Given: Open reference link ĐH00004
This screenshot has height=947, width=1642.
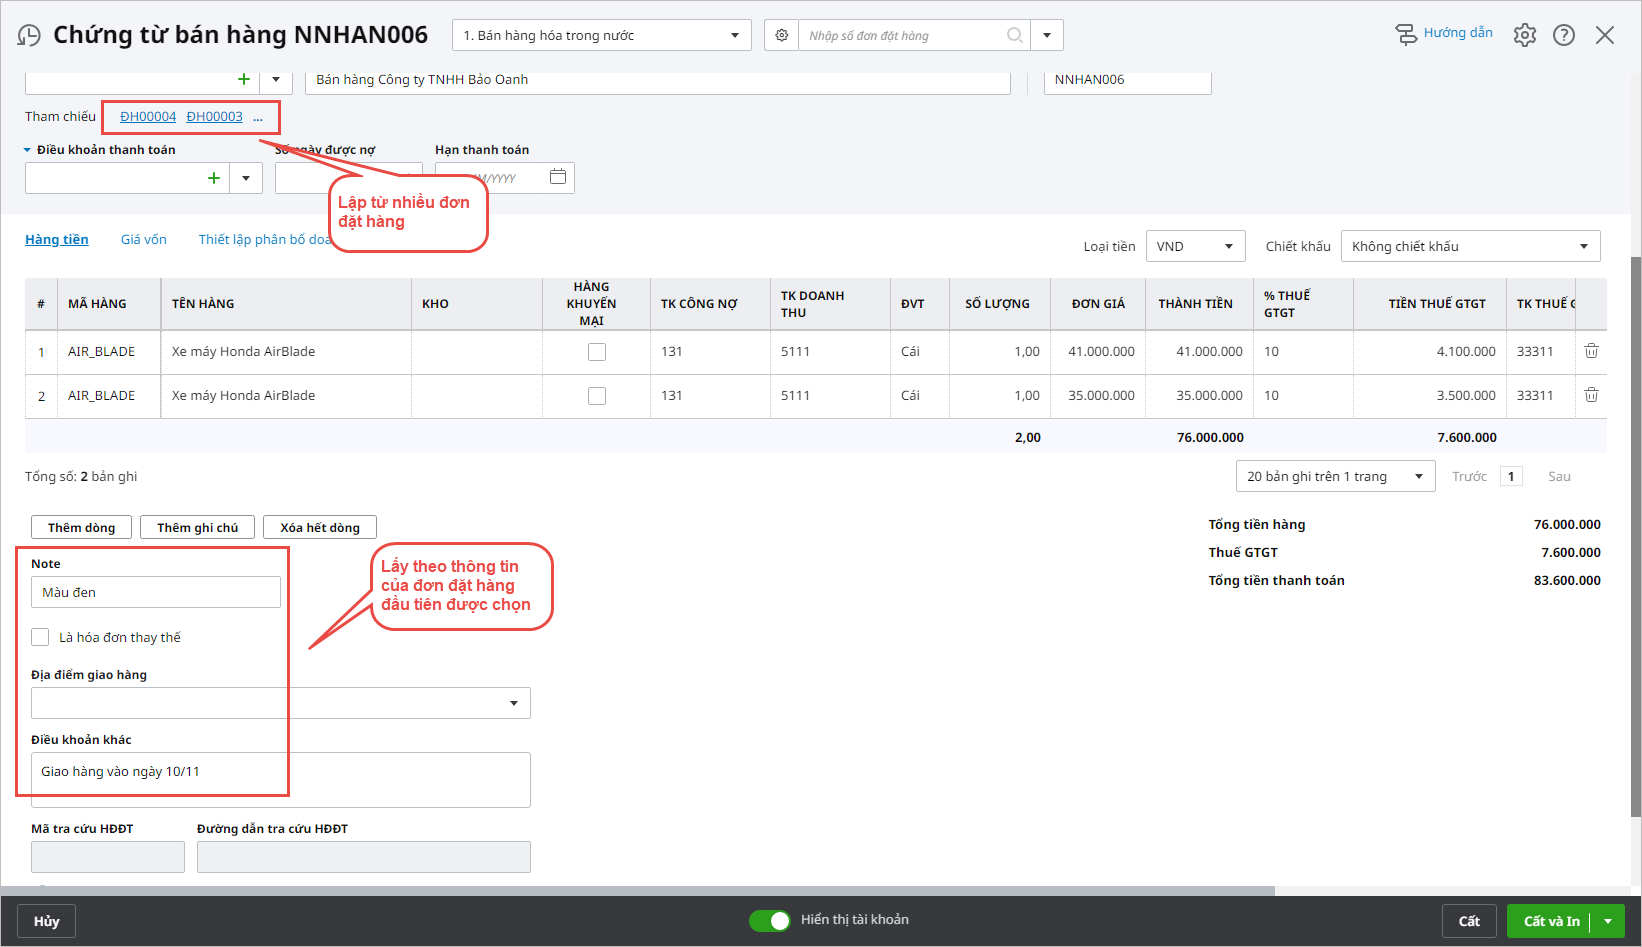Looking at the screenshot, I should point(148,117).
